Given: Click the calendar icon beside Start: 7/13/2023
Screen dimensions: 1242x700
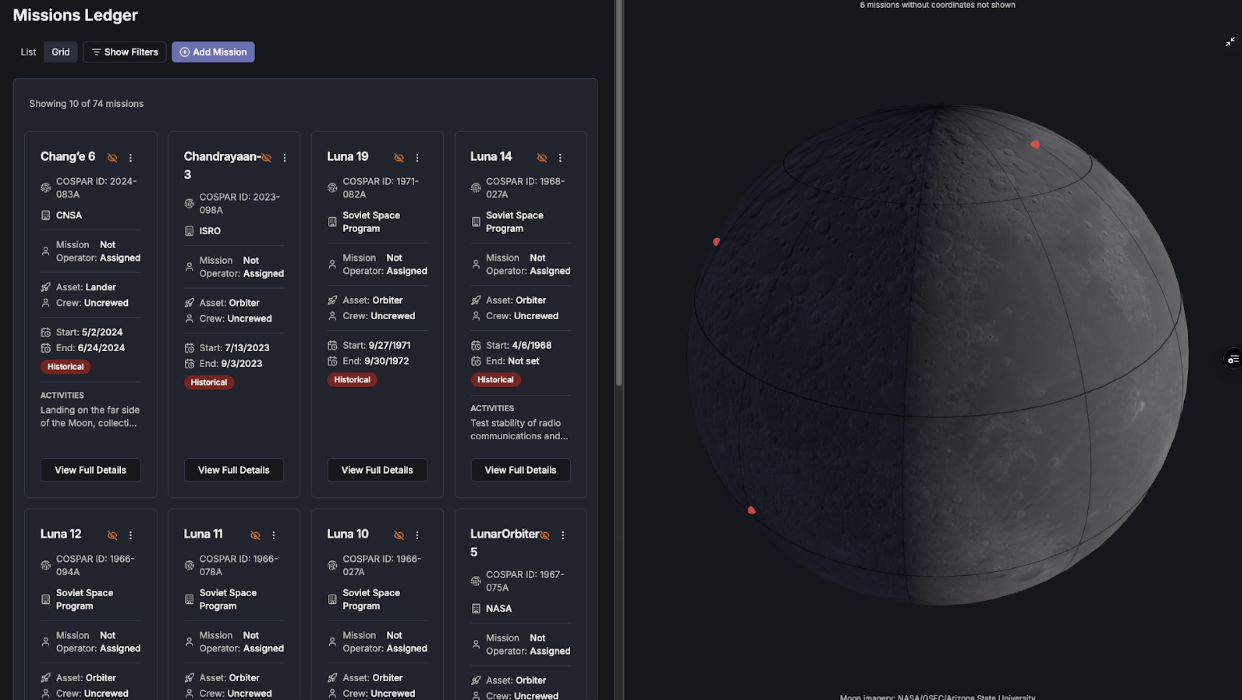Looking at the screenshot, I should (189, 348).
